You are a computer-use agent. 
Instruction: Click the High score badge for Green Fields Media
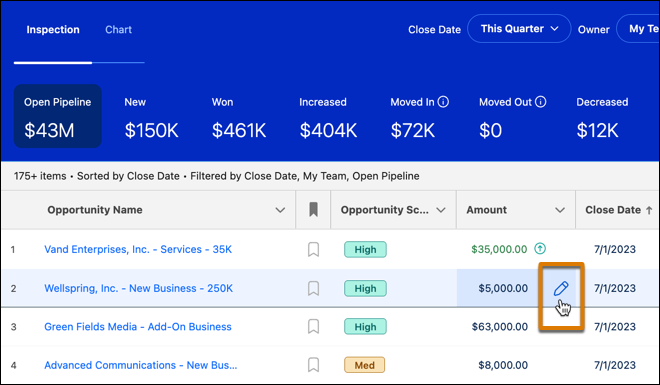365,327
